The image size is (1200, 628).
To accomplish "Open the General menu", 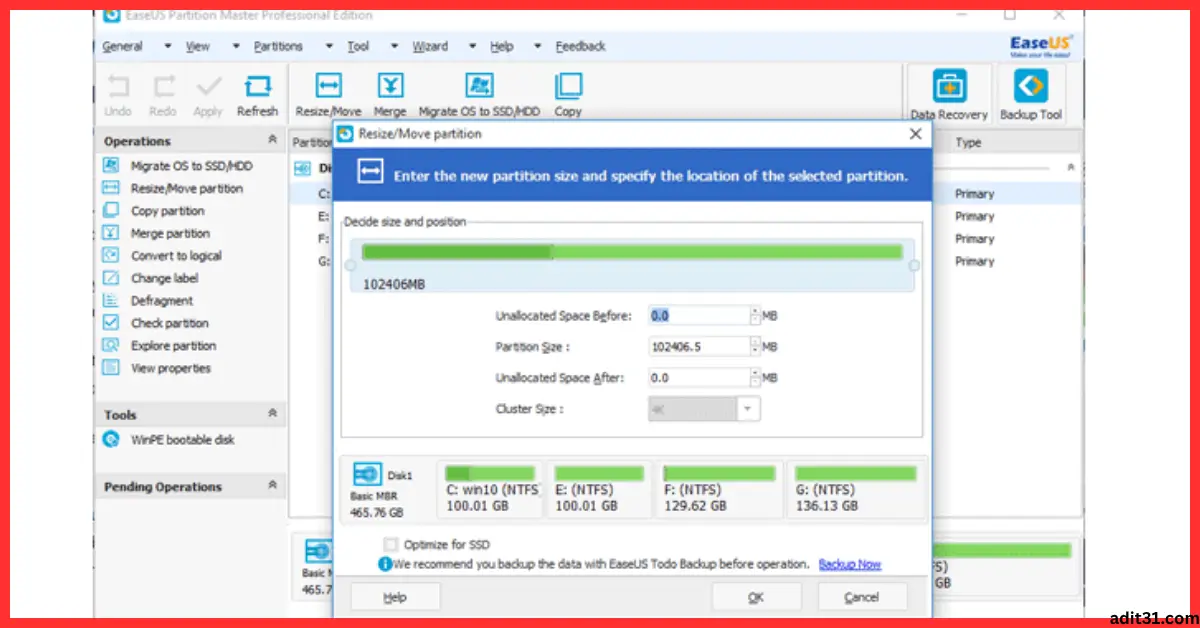I will (x=122, y=46).
